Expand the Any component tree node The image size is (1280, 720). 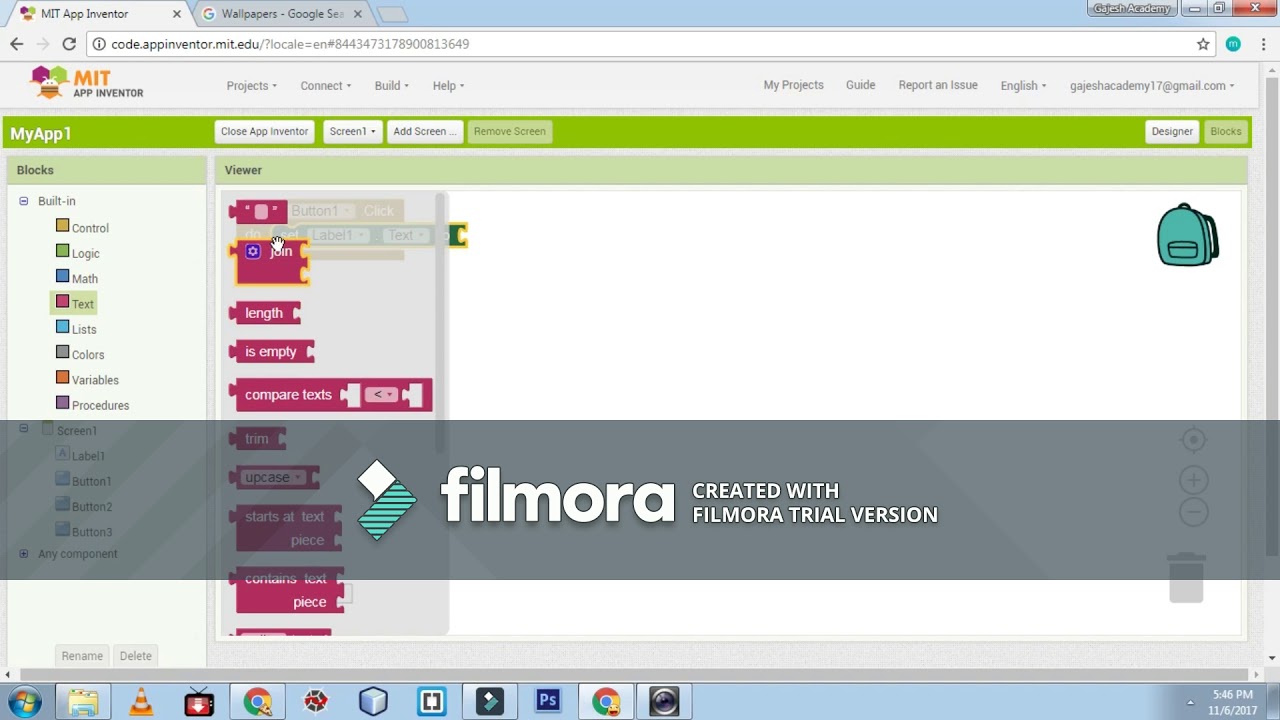[24, 554]
